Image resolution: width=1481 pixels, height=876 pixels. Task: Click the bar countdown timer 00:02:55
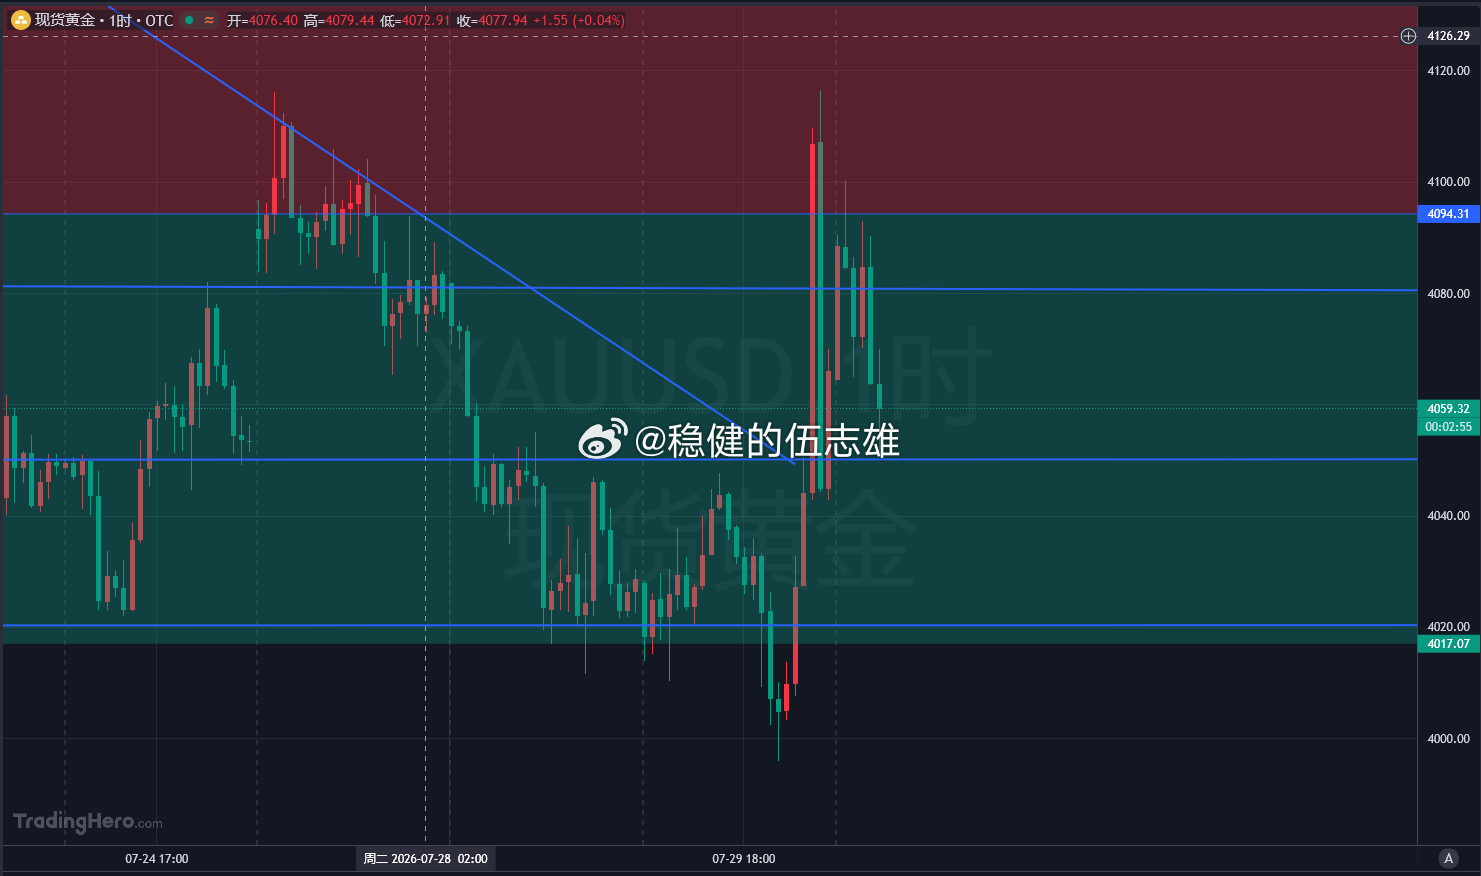pos(1448,427)
